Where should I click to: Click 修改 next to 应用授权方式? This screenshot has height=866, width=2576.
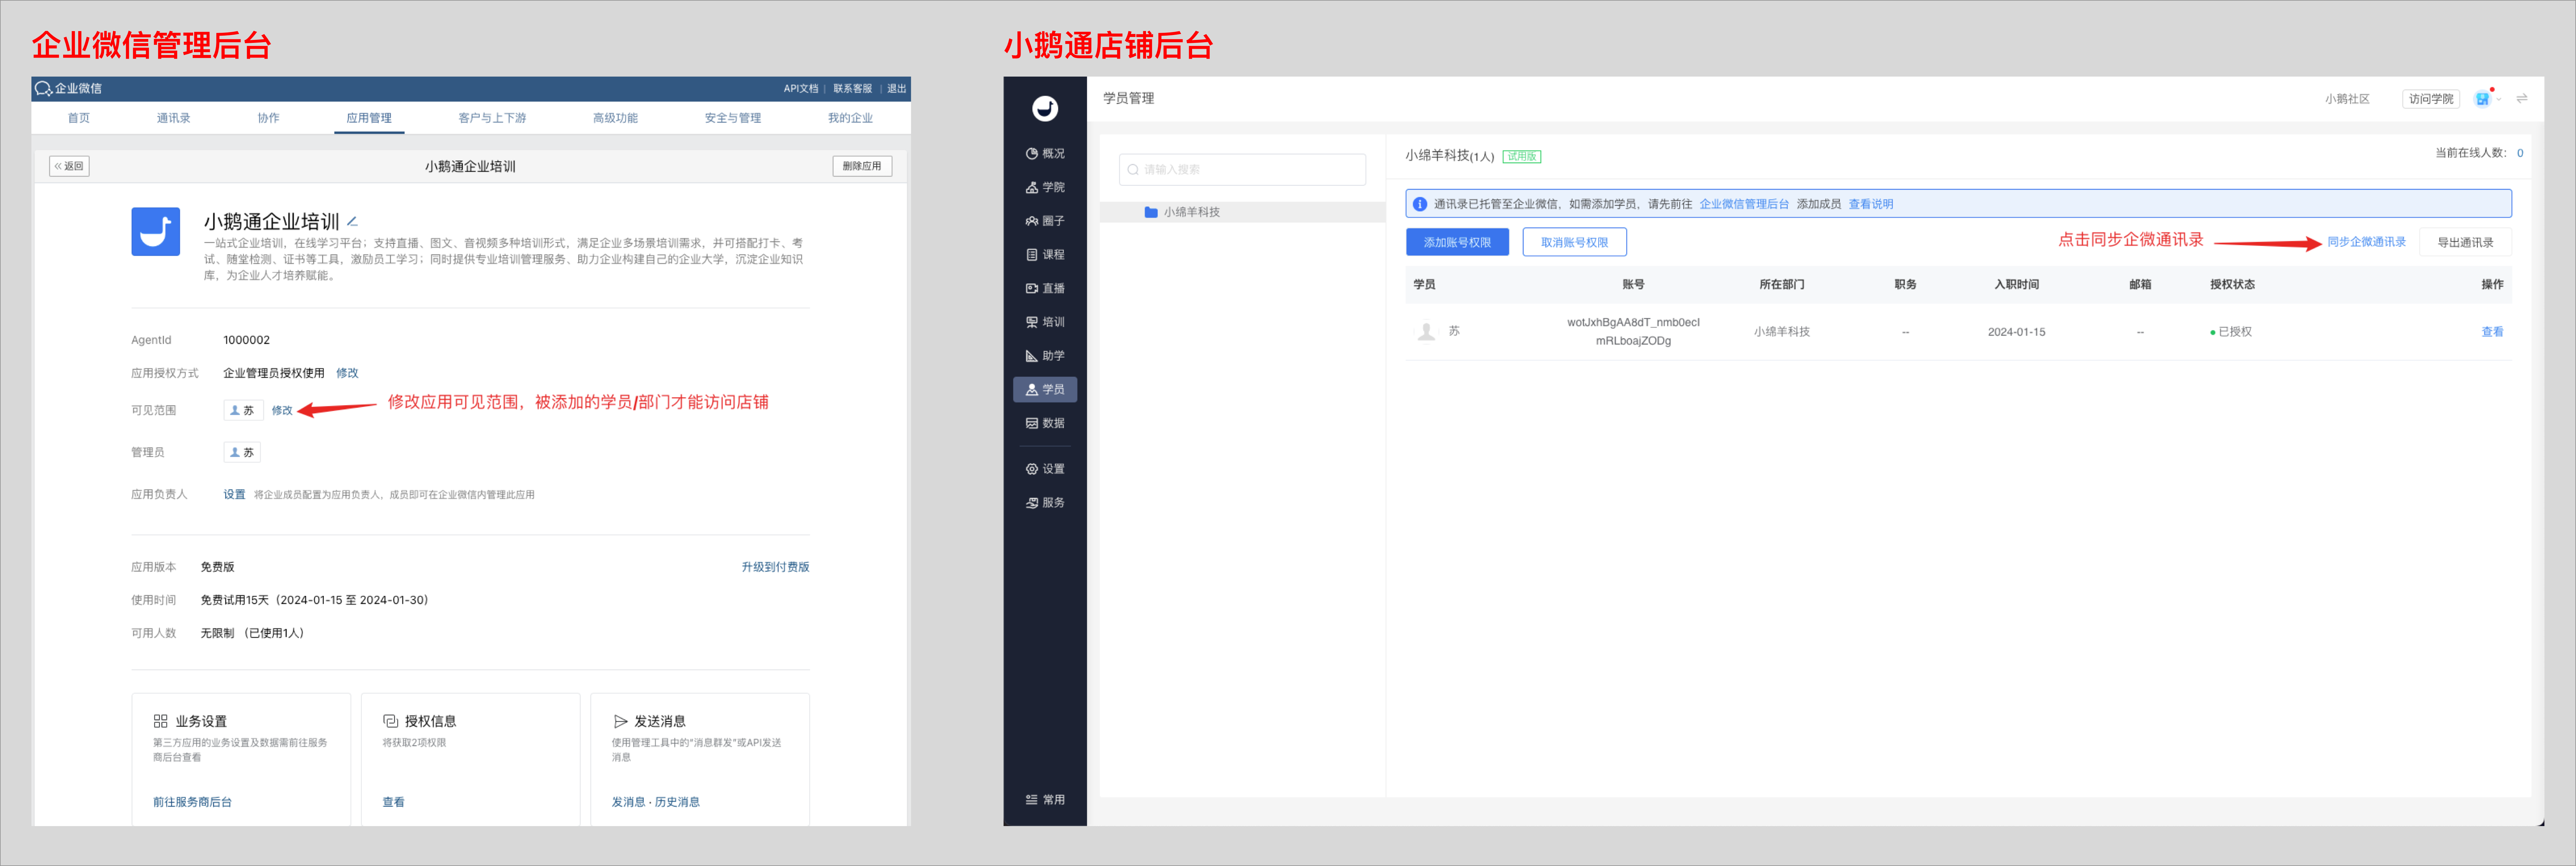pyautogui.click(x=347, y=373)
